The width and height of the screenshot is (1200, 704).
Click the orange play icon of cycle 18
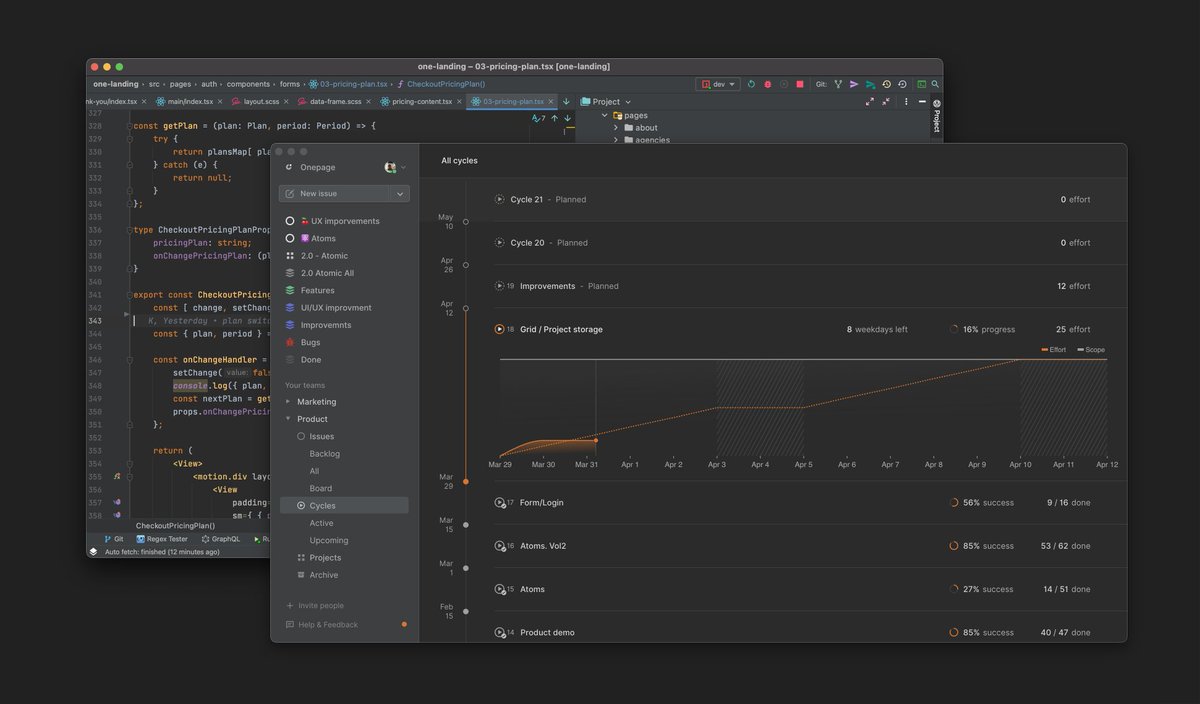[499, 329]
